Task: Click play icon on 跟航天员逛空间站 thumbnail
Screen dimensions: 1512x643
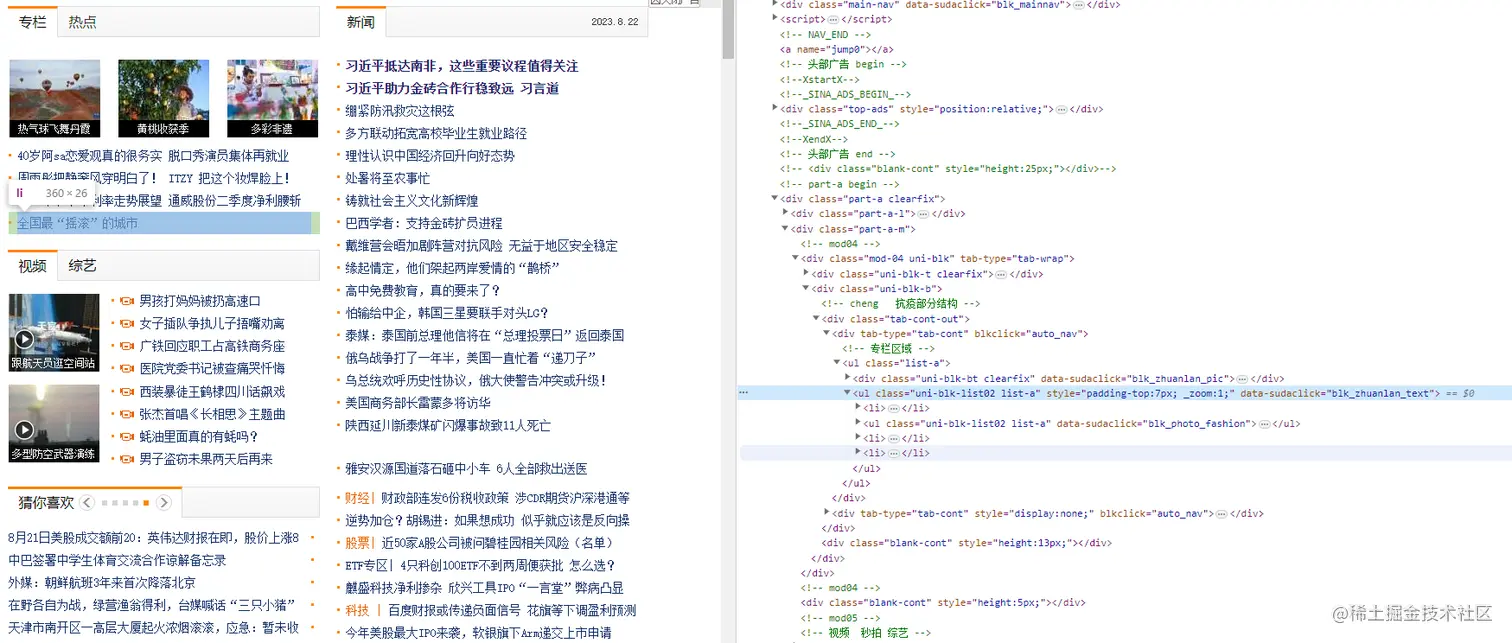Action: [24, 339]
